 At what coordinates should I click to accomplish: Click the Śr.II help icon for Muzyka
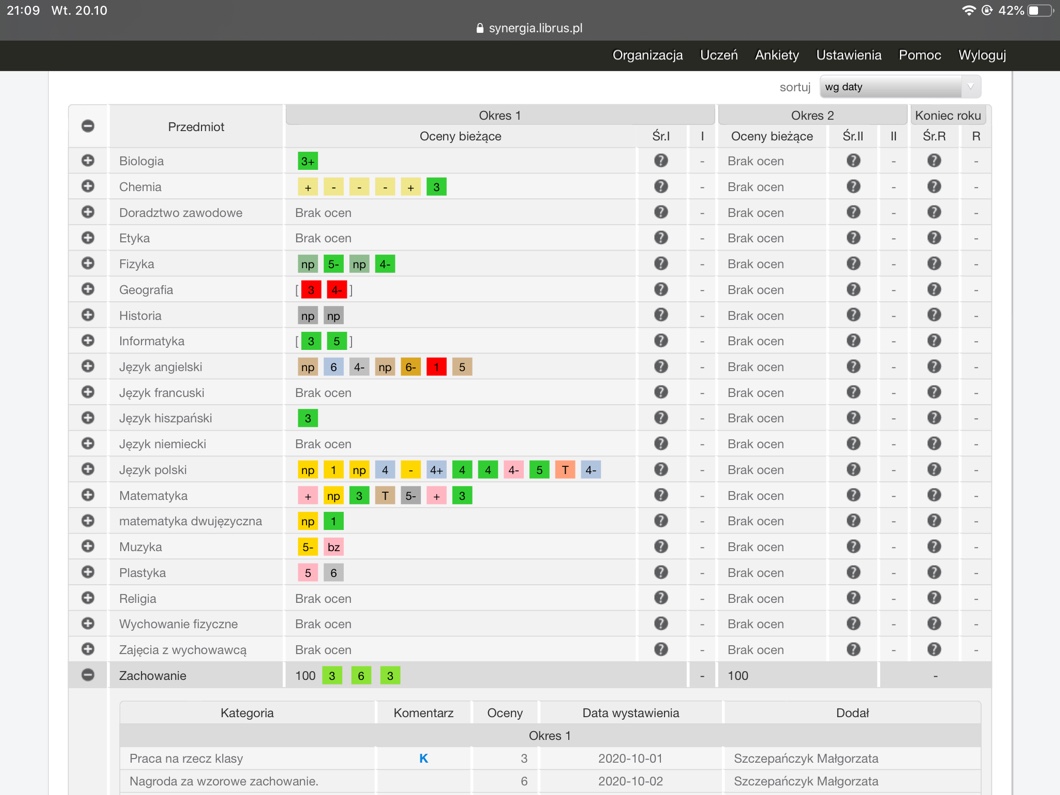[x=853, y=547]
